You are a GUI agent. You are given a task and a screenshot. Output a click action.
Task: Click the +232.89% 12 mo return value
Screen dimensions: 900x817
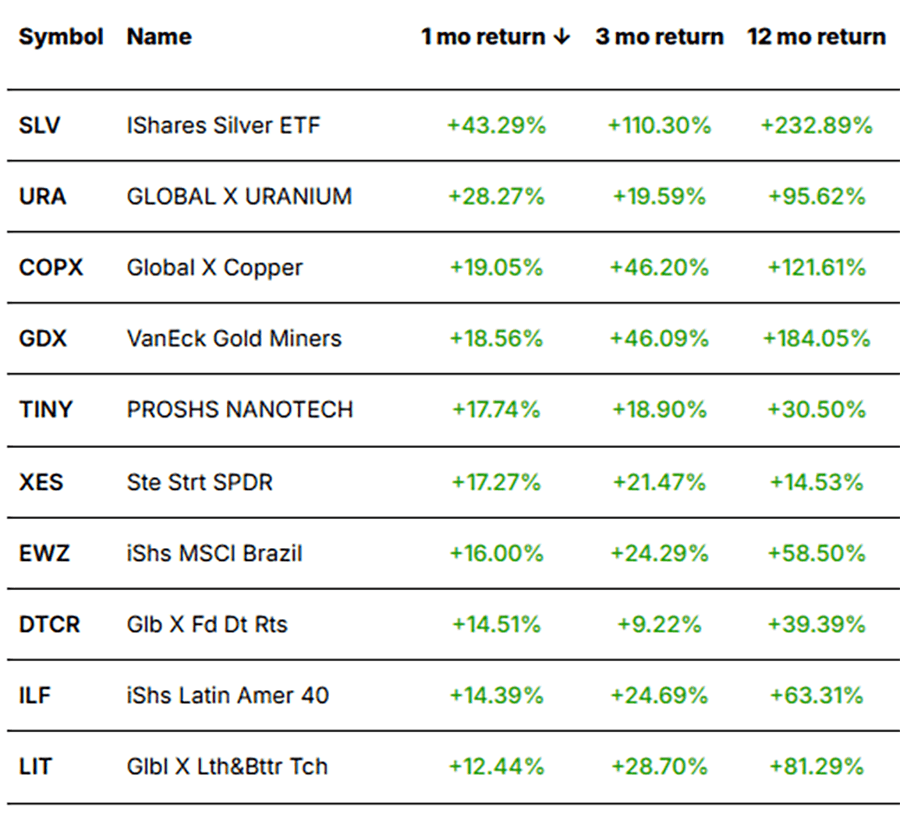click(816, 126)
